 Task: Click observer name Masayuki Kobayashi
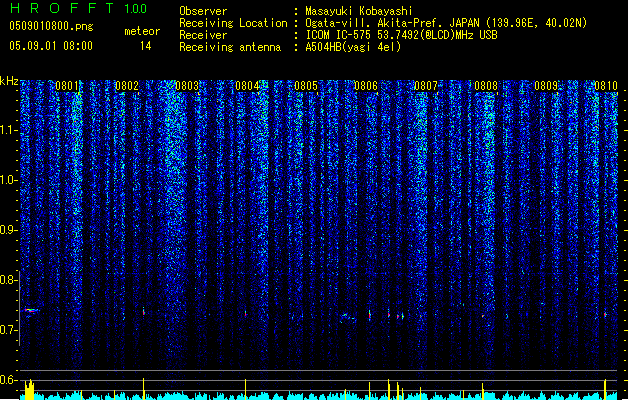click(358, 11)
